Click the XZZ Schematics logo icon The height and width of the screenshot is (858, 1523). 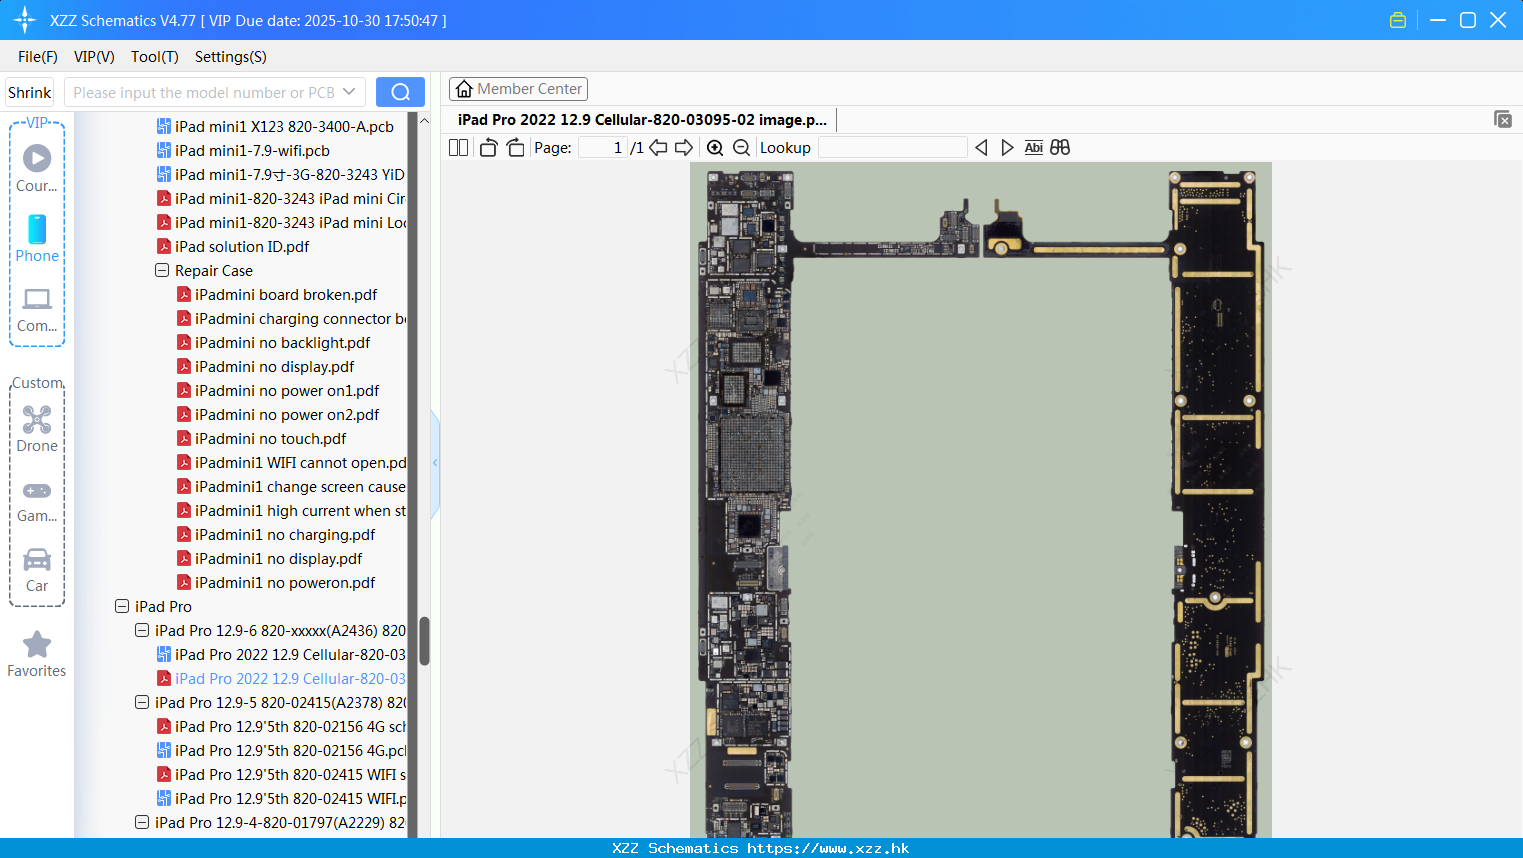coord(25,20)
